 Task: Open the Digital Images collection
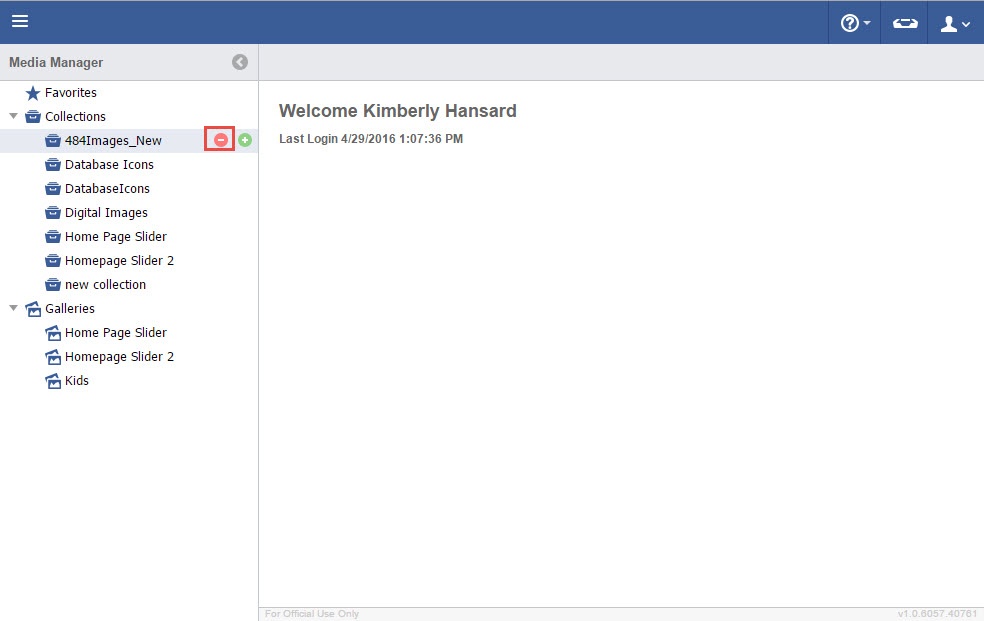click(x=106, y=212)
